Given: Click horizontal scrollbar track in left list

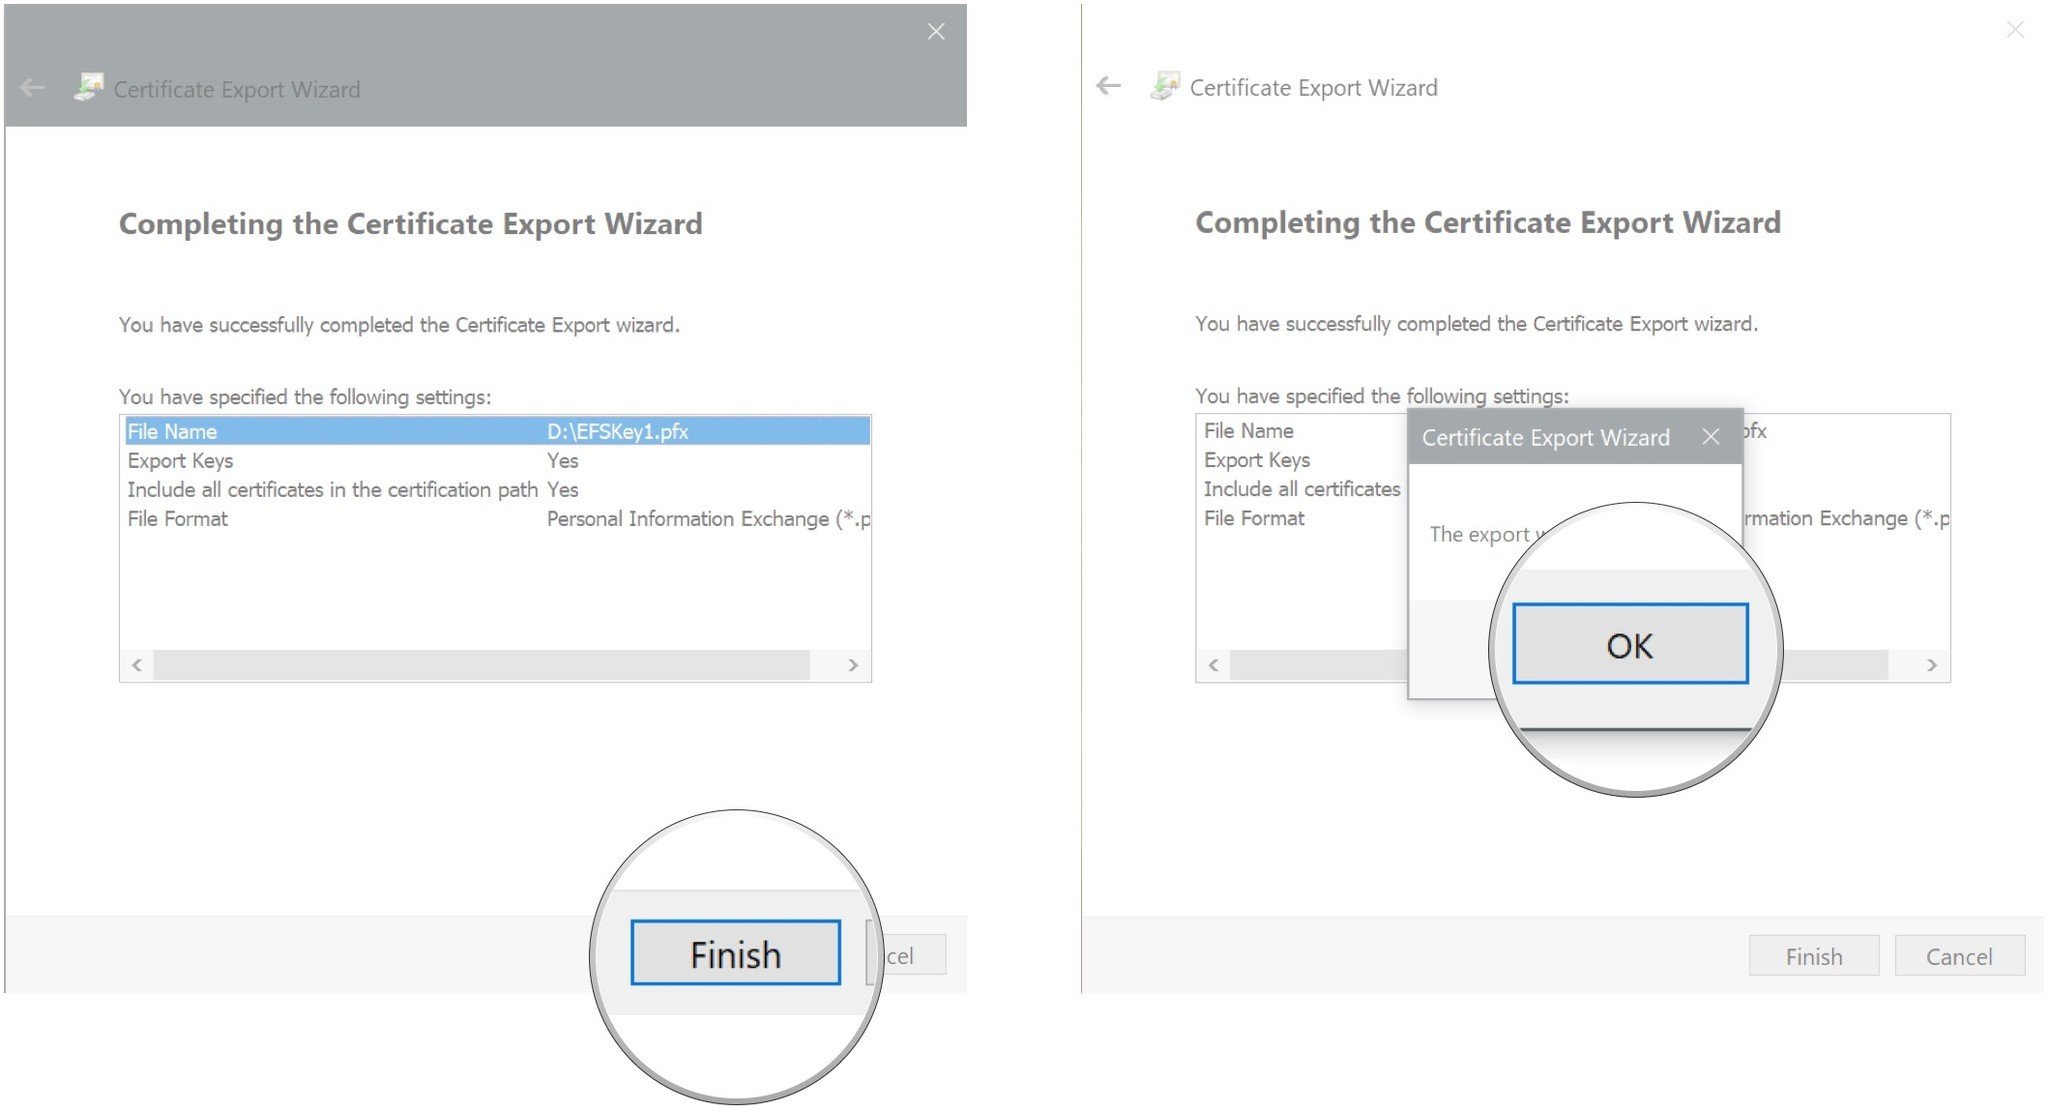Looking at the screenshot, I should tap(480, 665).
